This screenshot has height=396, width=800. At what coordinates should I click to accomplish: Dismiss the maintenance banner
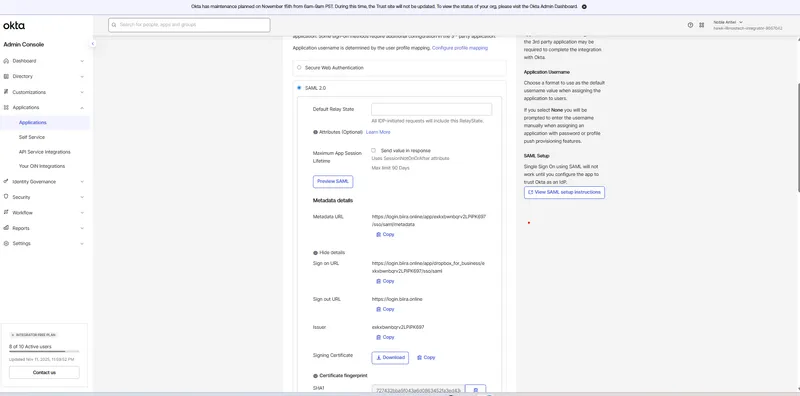584,7
